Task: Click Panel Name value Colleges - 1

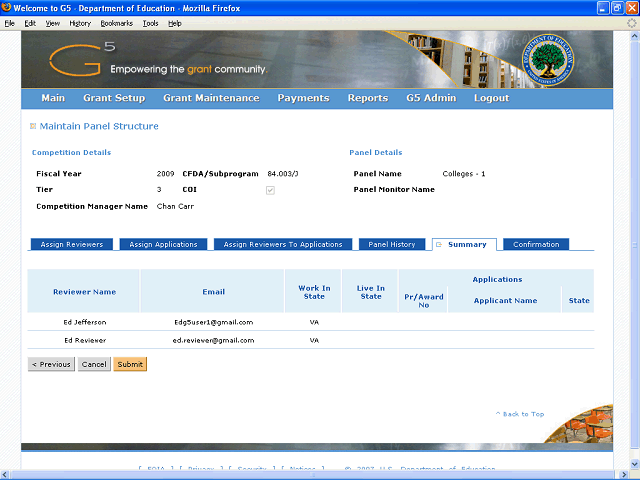Action: 464,174
